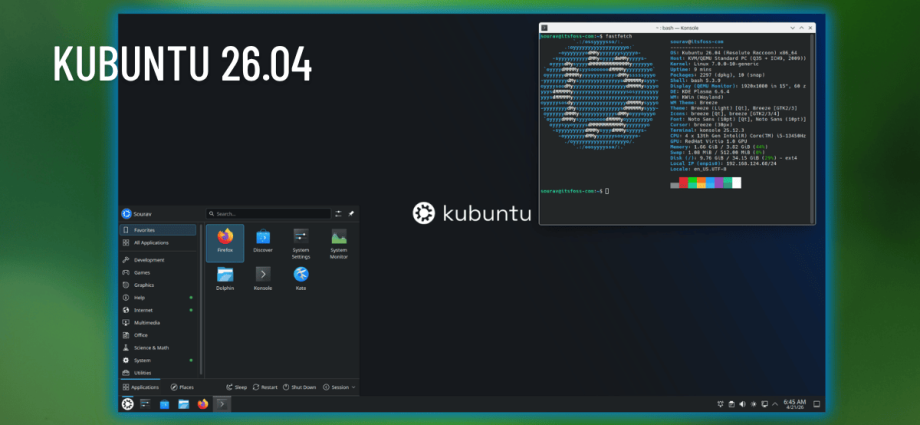Open the Games category
Screen dimensions: 920x425
coord(158,272)
